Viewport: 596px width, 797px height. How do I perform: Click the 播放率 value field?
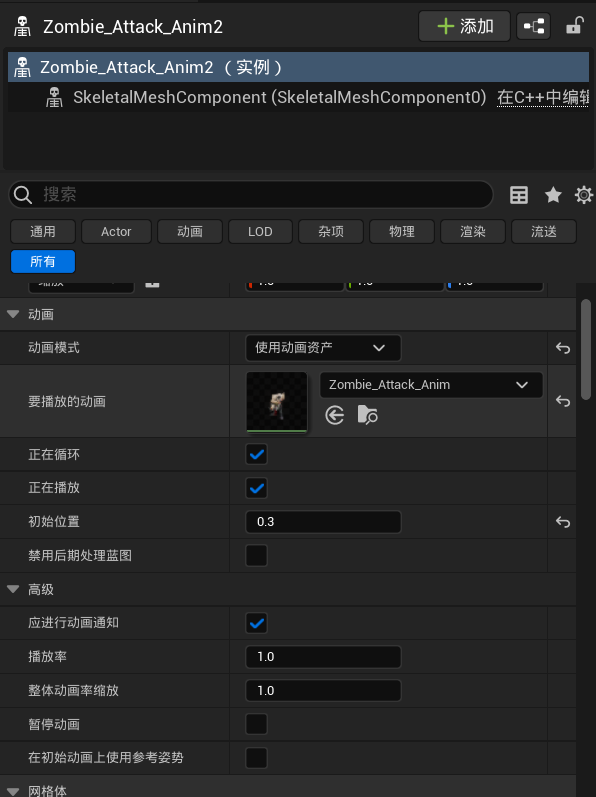[x=323, y=657]
